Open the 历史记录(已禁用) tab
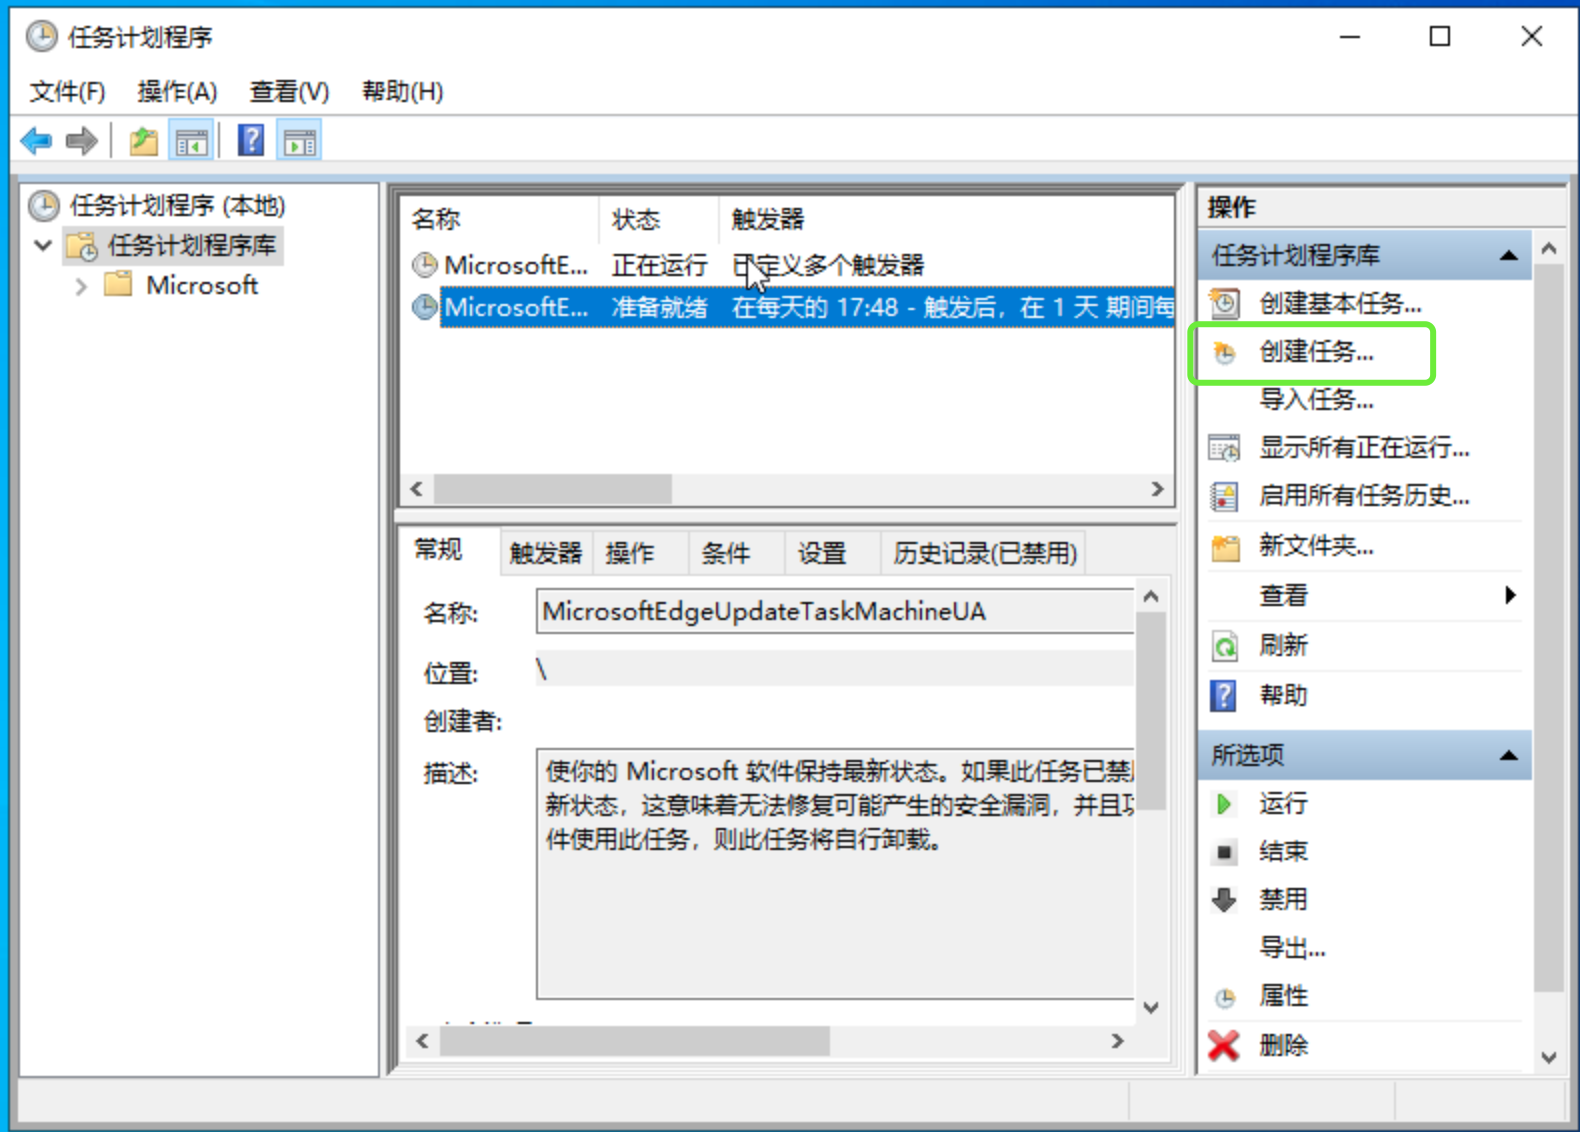 click(x=985, y=553)
